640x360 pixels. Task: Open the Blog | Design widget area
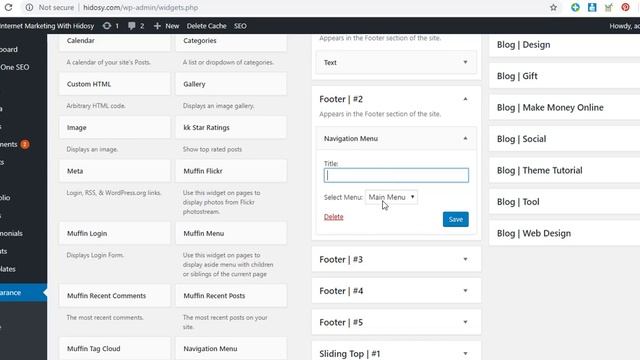coord(564,44)
